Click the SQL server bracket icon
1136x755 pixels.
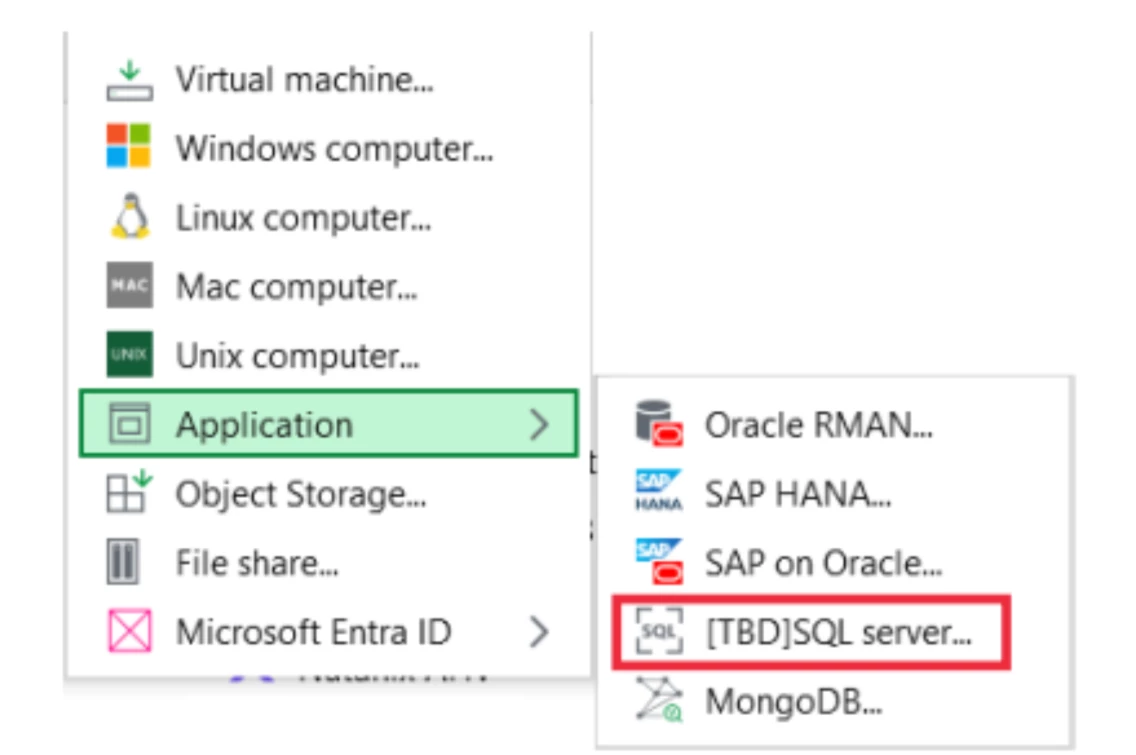(x=659, y=633)
